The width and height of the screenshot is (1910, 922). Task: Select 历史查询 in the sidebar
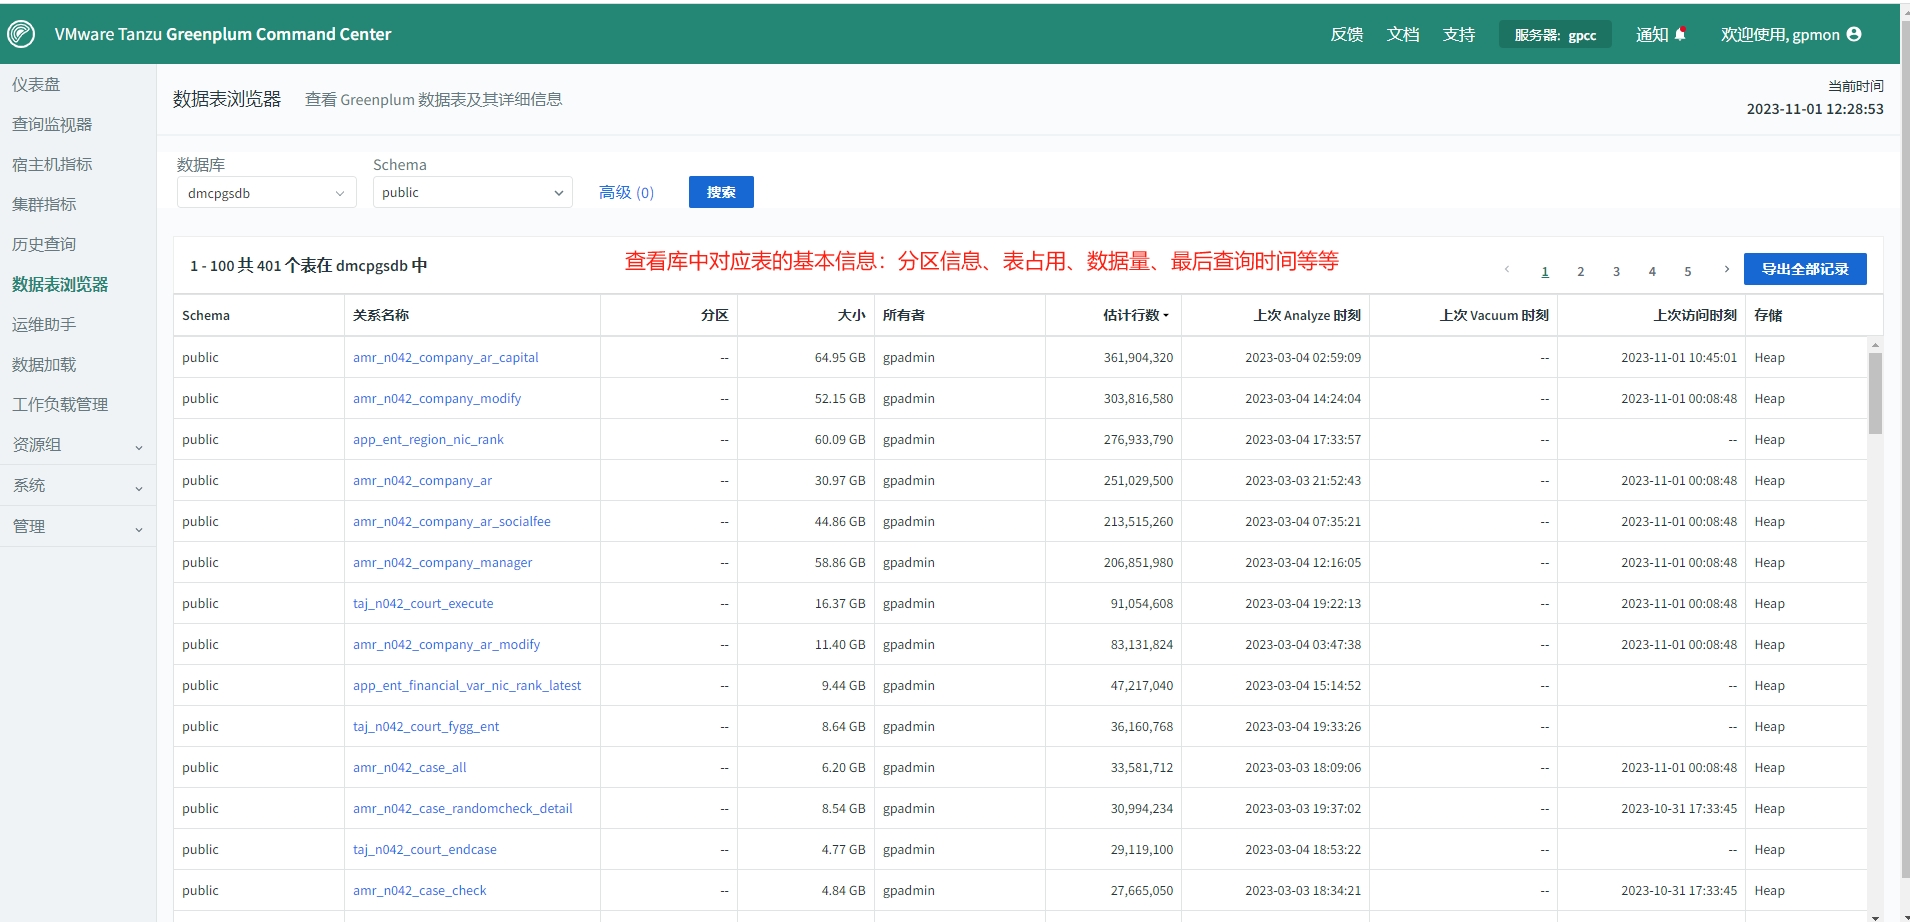point(43,244)
